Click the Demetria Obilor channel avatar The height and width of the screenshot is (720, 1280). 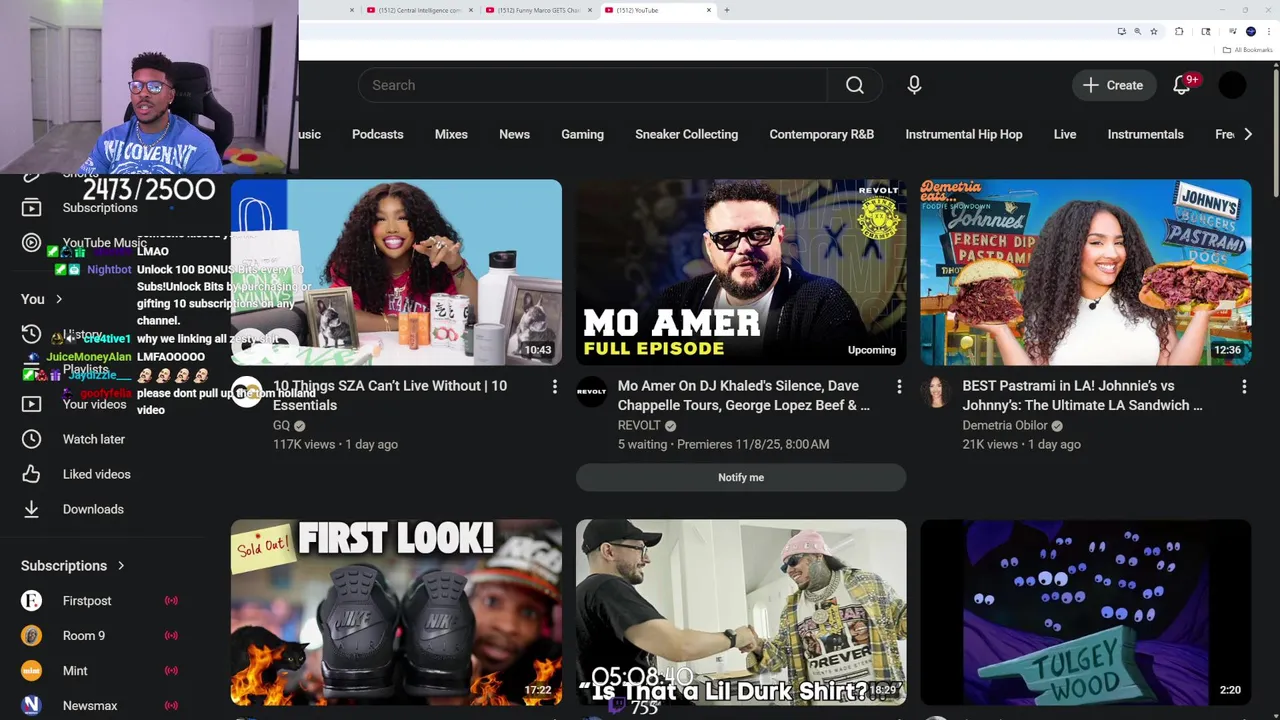(936, 391)
